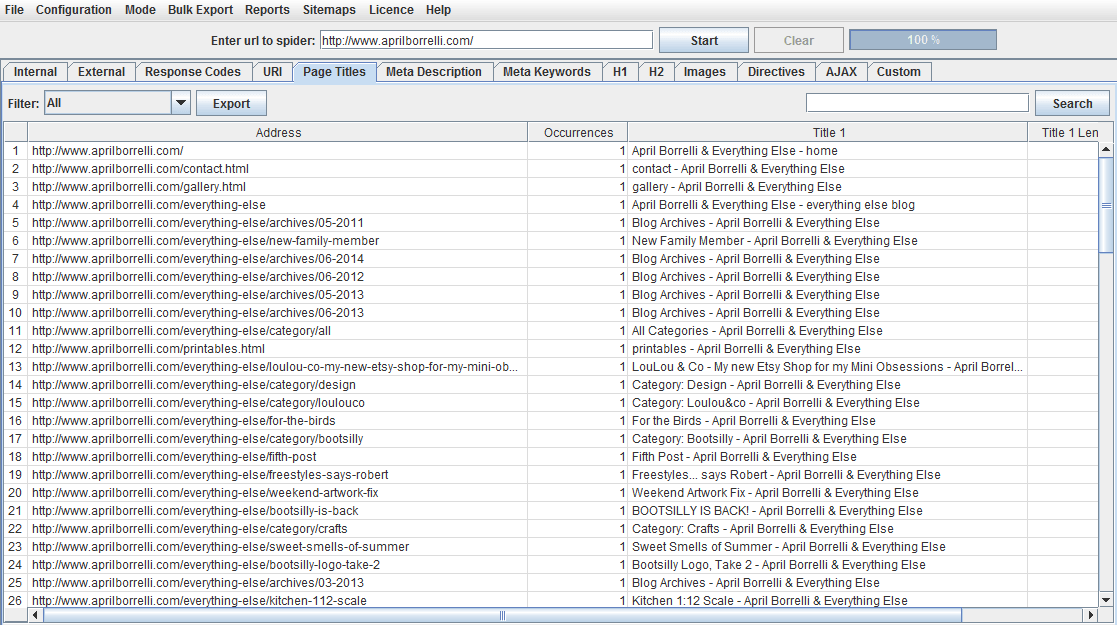Select the contact.html address row
Screen dimensions: 1117x625
(x=140, y=169)
